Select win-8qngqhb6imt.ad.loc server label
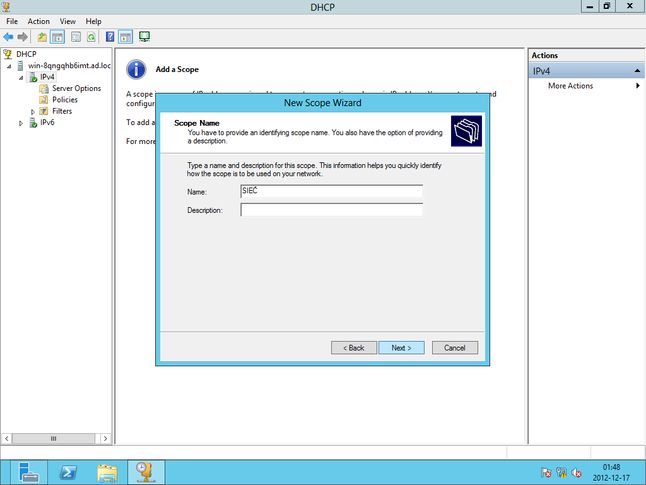646x485 pixels. tap(69, 66)
